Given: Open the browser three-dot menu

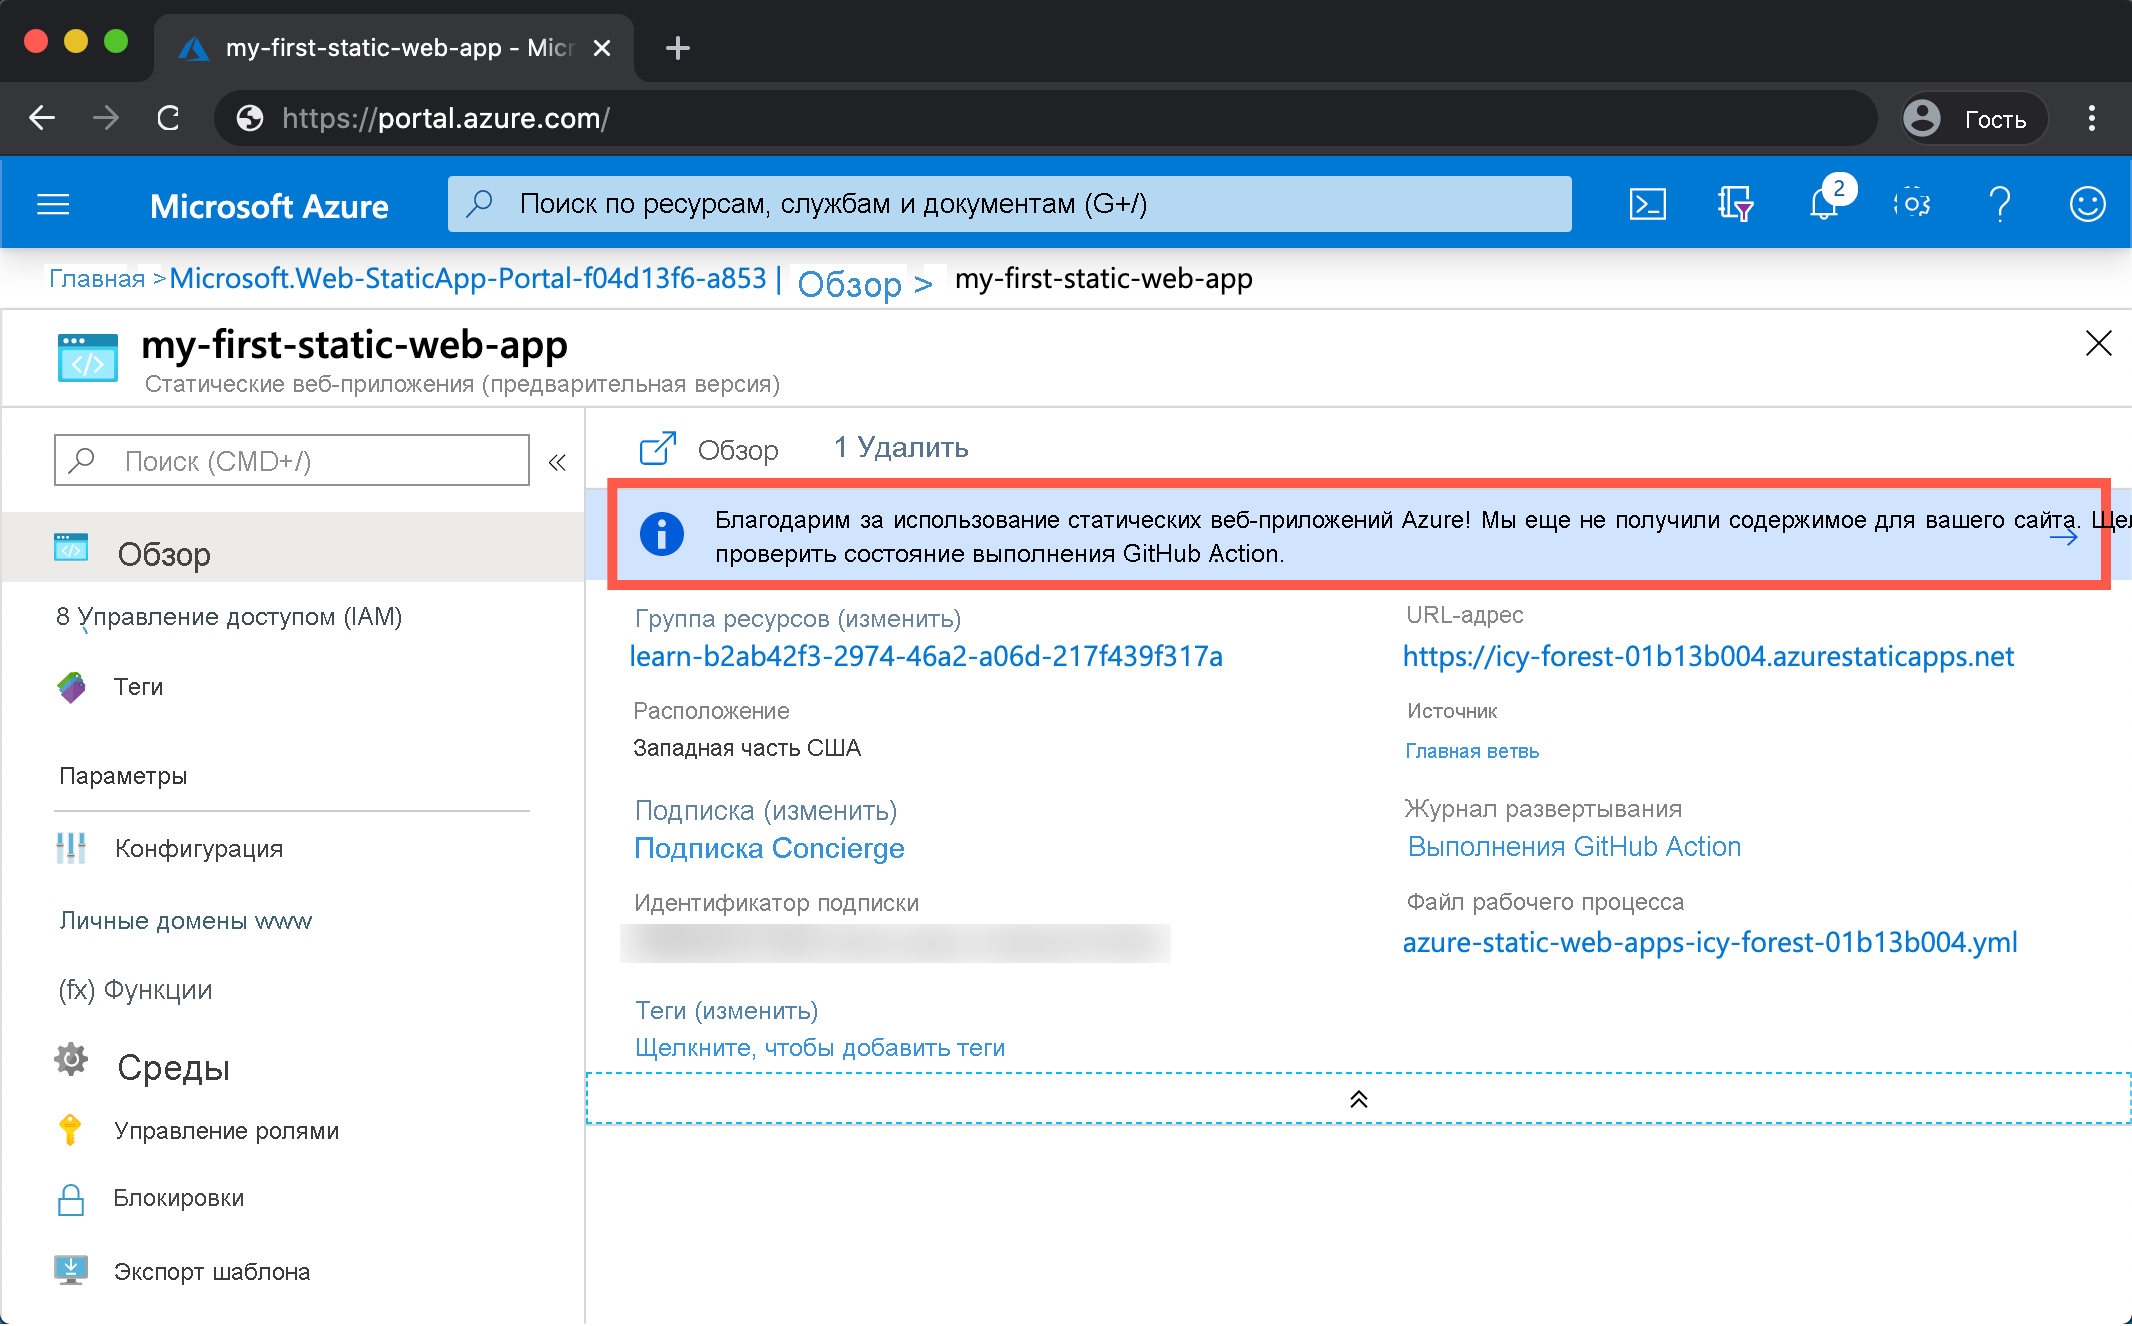Looking at the screenshot, I should (2091, 118).
